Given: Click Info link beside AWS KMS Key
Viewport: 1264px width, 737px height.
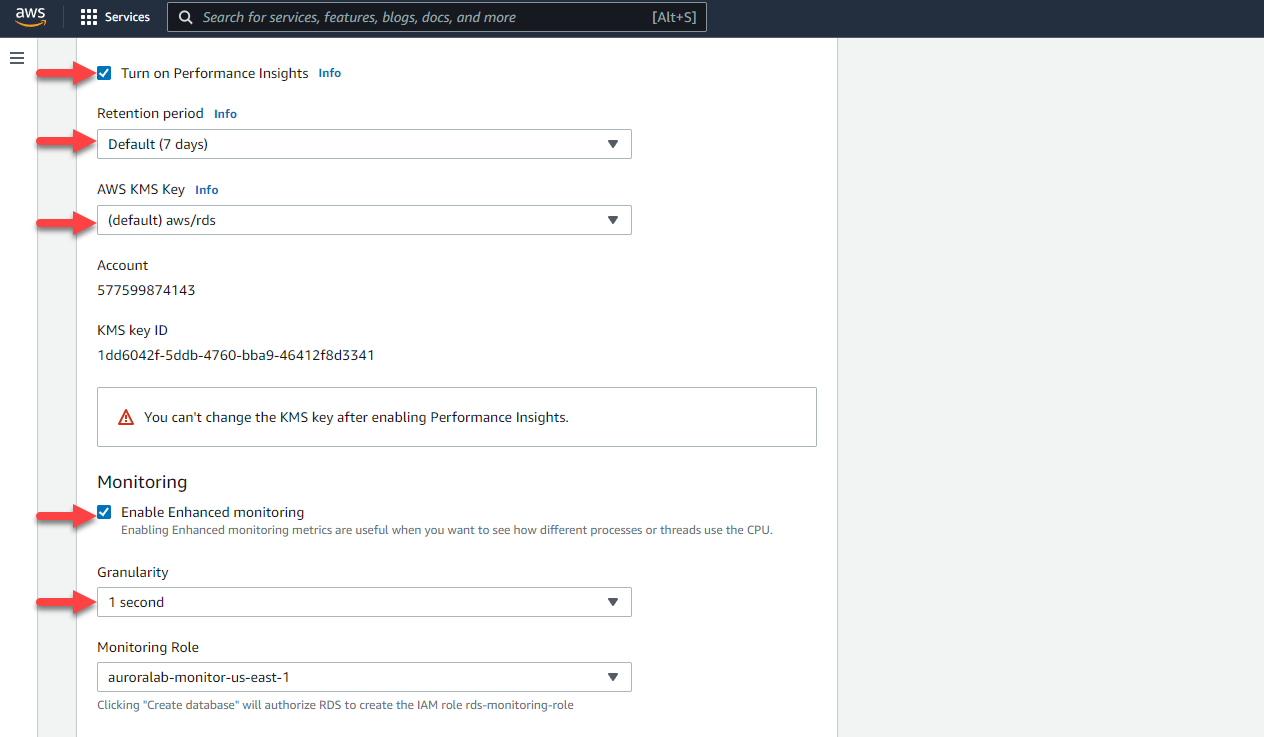Looking at the screenshot, I should pos(206,190).
